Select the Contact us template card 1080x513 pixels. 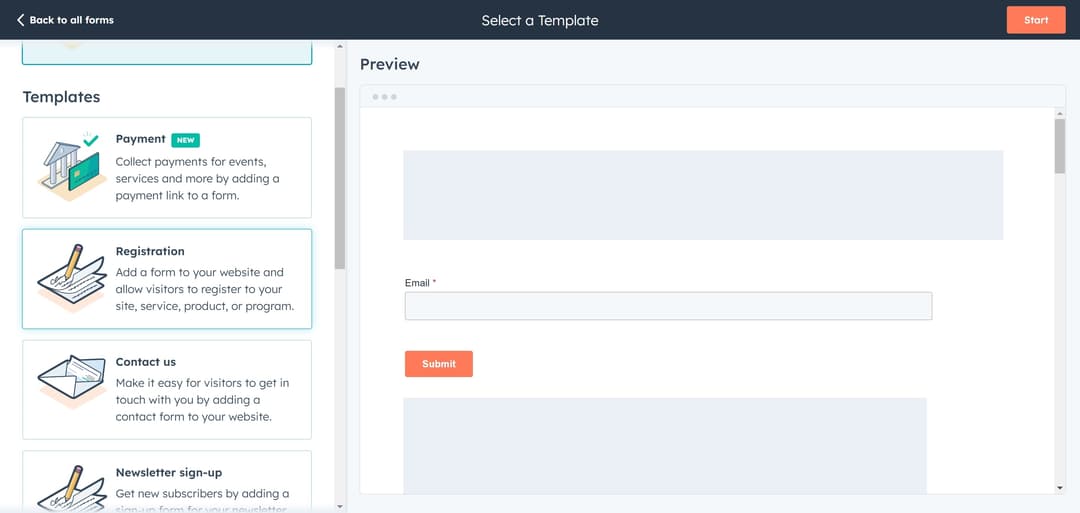point(167,389)
